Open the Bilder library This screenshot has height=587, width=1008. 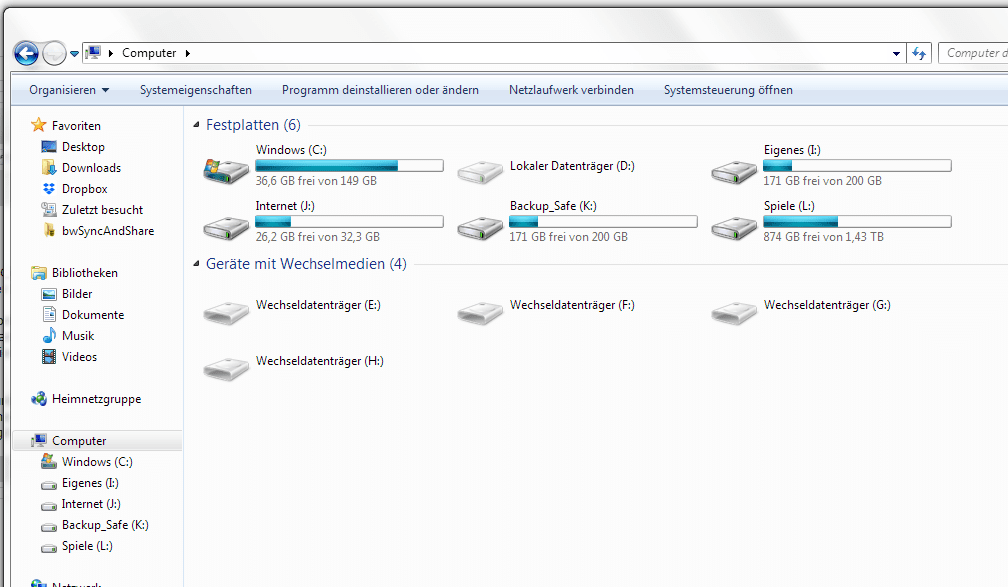click(x=67, y=294)
